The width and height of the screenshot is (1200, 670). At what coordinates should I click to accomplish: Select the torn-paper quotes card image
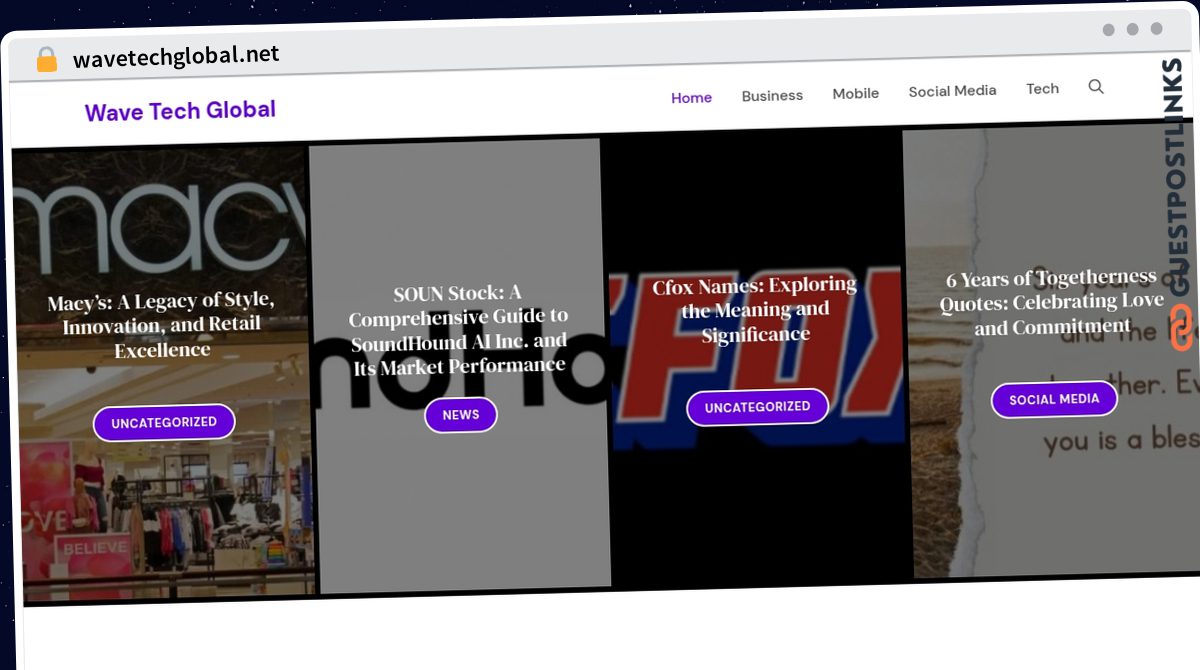pos(1052,352)
